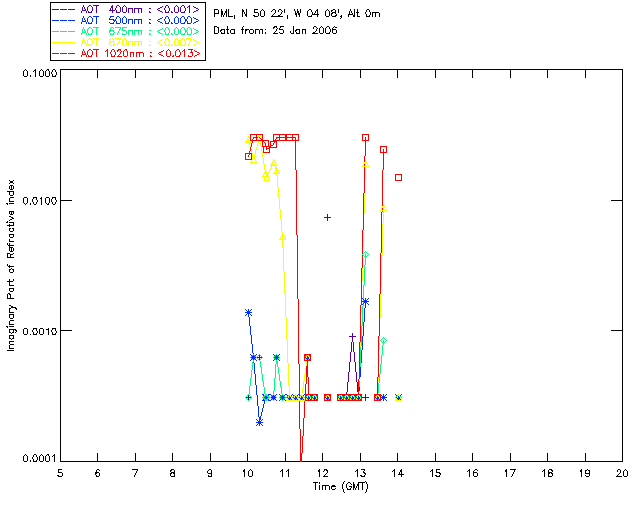Click the x-axis tick label 18

[547, 473]
